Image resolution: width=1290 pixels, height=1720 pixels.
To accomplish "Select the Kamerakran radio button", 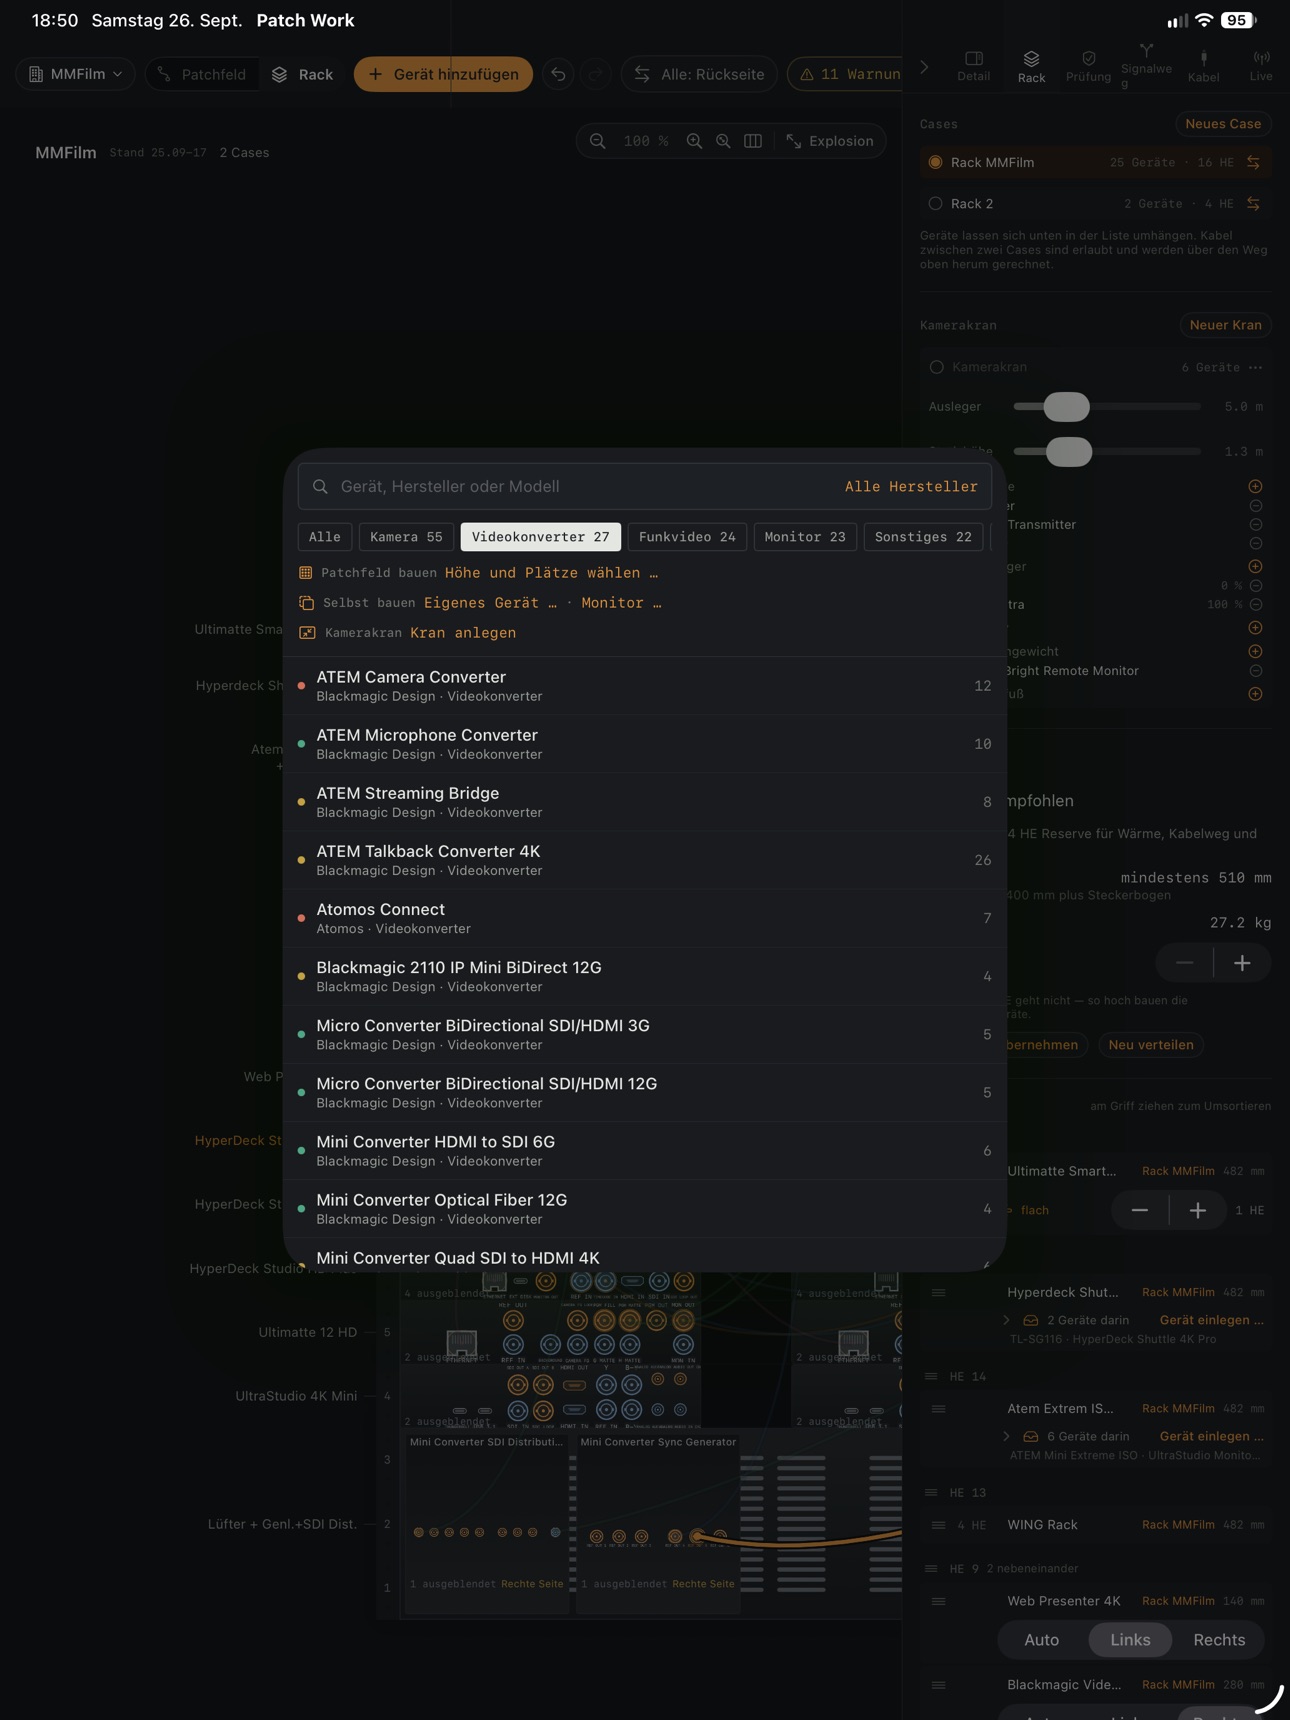I will 936,367.
